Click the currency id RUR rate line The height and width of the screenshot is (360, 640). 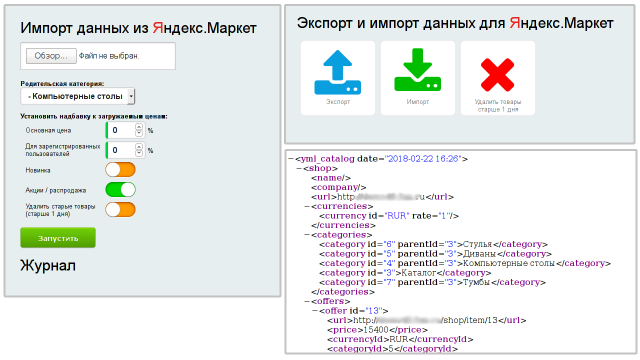(x=389, y=216)
